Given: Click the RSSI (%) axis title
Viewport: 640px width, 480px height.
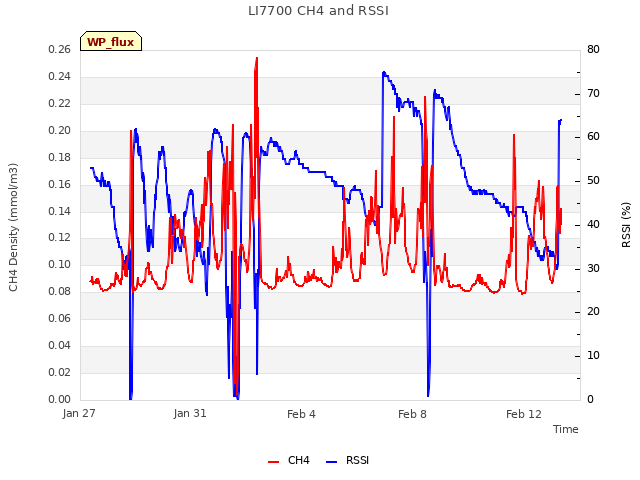Looking at the screenshot, I should tap(626, 225).
